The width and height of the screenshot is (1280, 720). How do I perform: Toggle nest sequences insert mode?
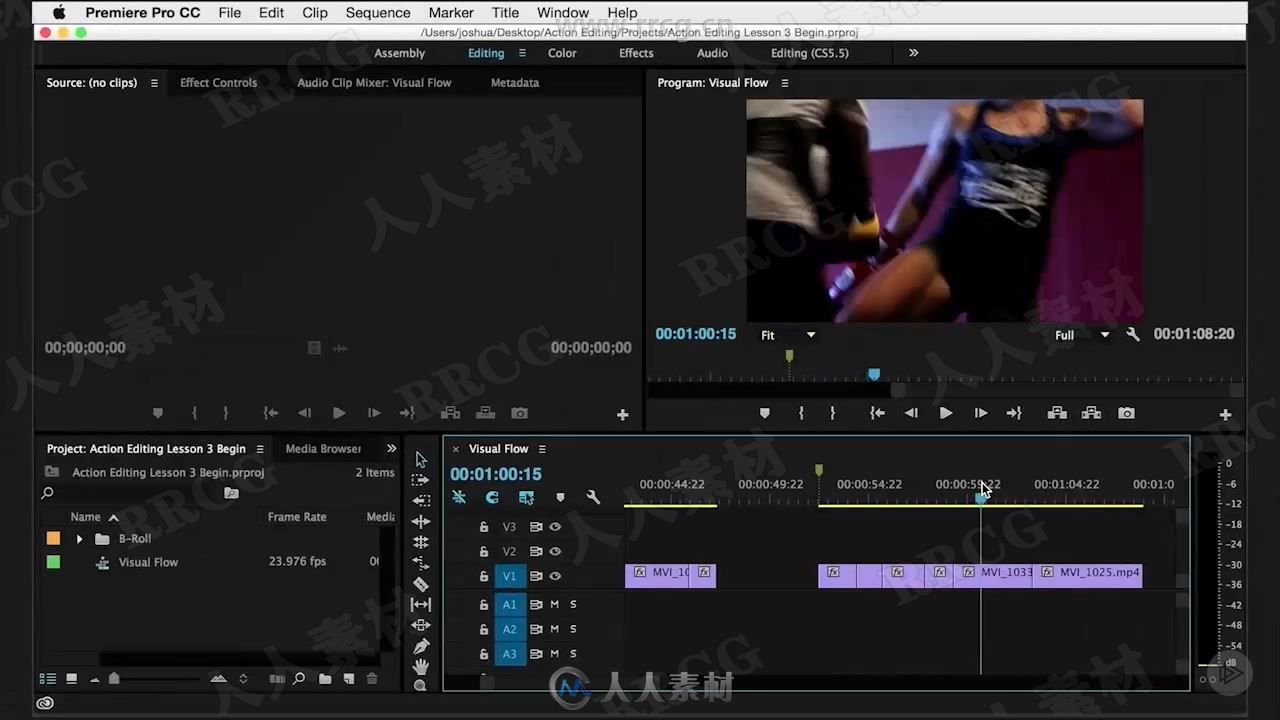point(459,497)
